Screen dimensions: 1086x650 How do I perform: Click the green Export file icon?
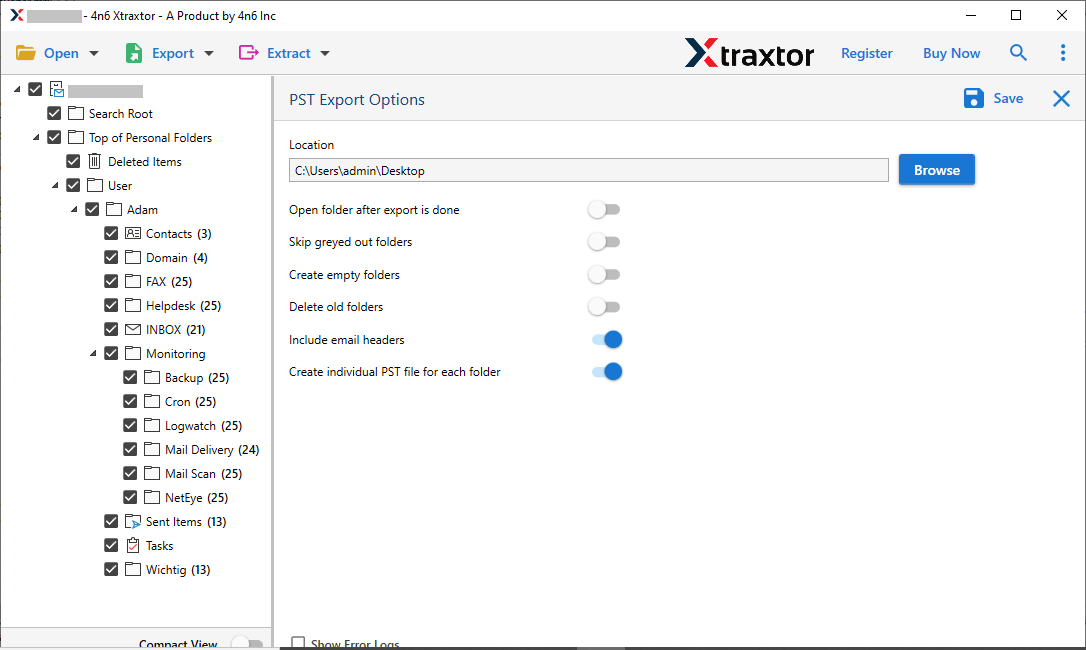(134, 53)
